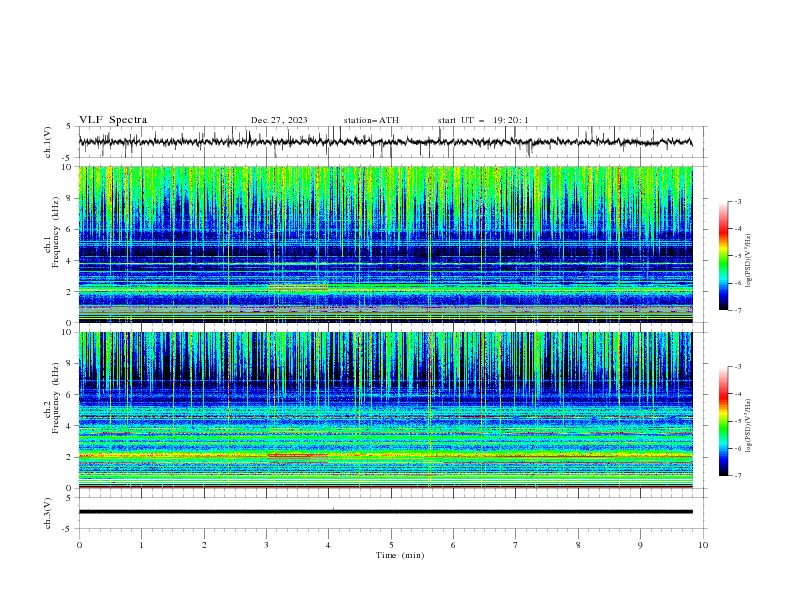Click ch.2 frequency axis tick "8"
Image resolution: width=792 pixels, height=612 pixels.
pos(70,364)
